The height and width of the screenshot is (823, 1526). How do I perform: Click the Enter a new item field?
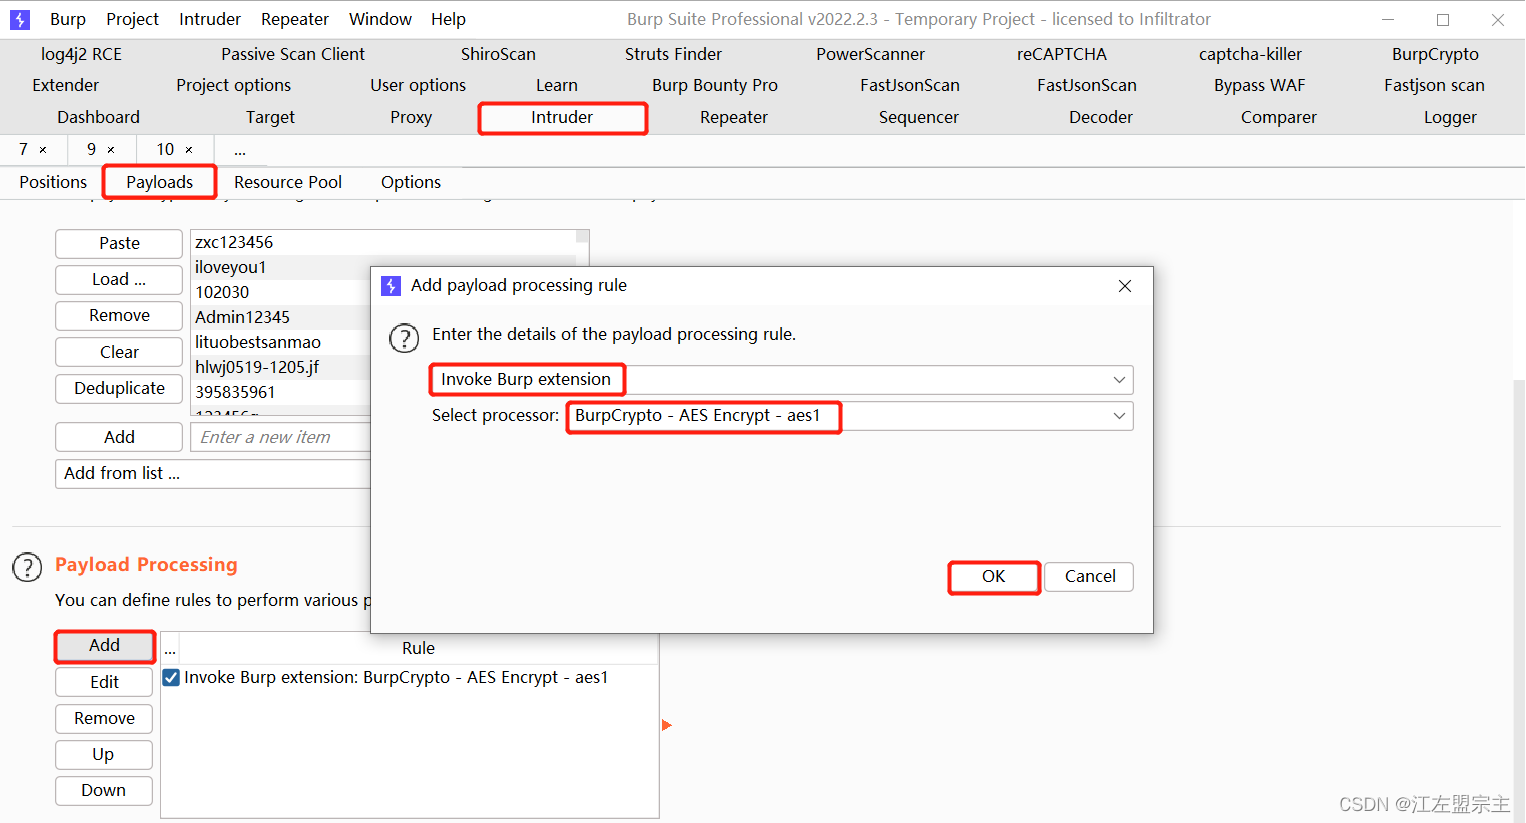(x=280, y=438)
